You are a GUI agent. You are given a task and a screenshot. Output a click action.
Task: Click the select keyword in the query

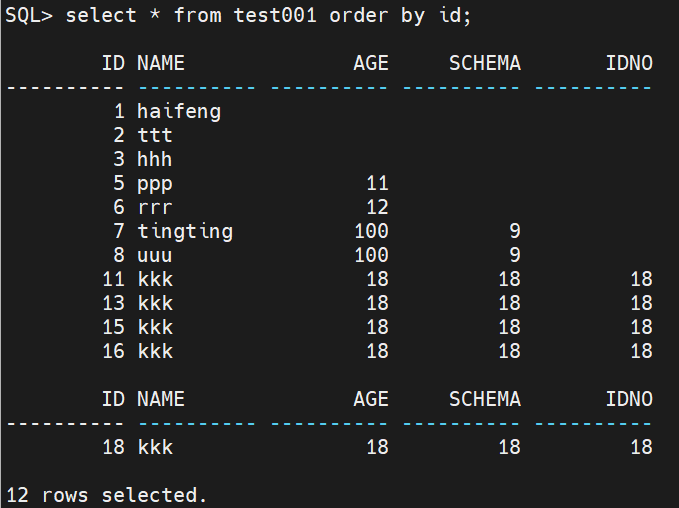coord(101,17)
